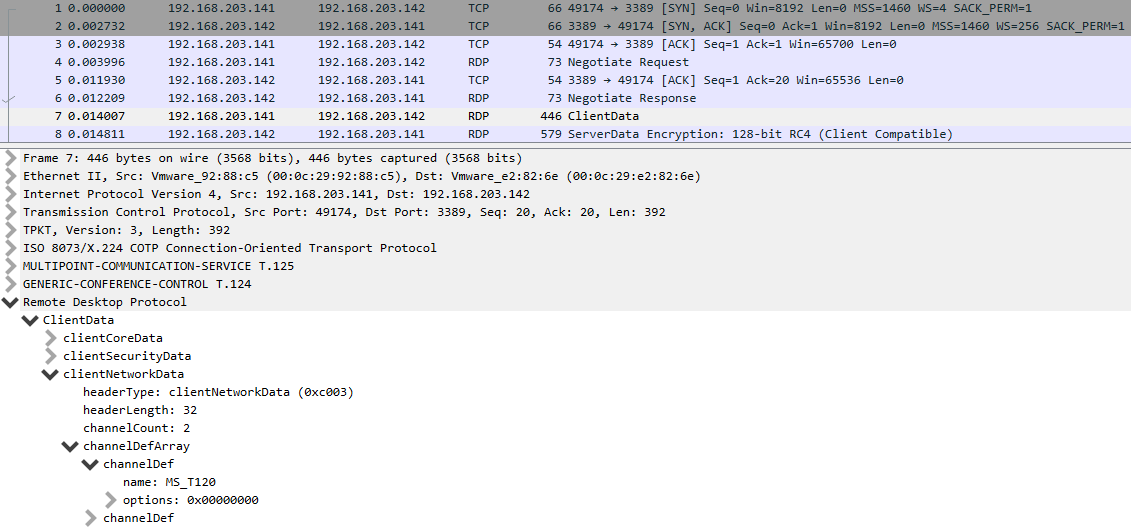Expand the clientCoreData node
Image resolution: width=1131 pixels, height=532 pixels.
coord(50,338)
